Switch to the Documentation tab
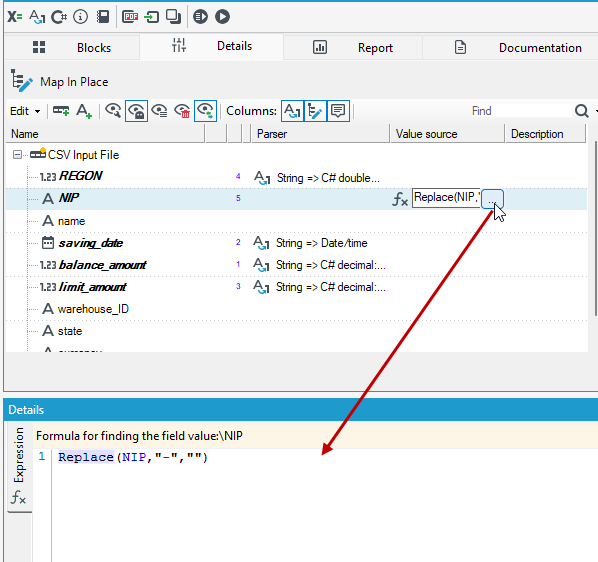 click(510, 48)
